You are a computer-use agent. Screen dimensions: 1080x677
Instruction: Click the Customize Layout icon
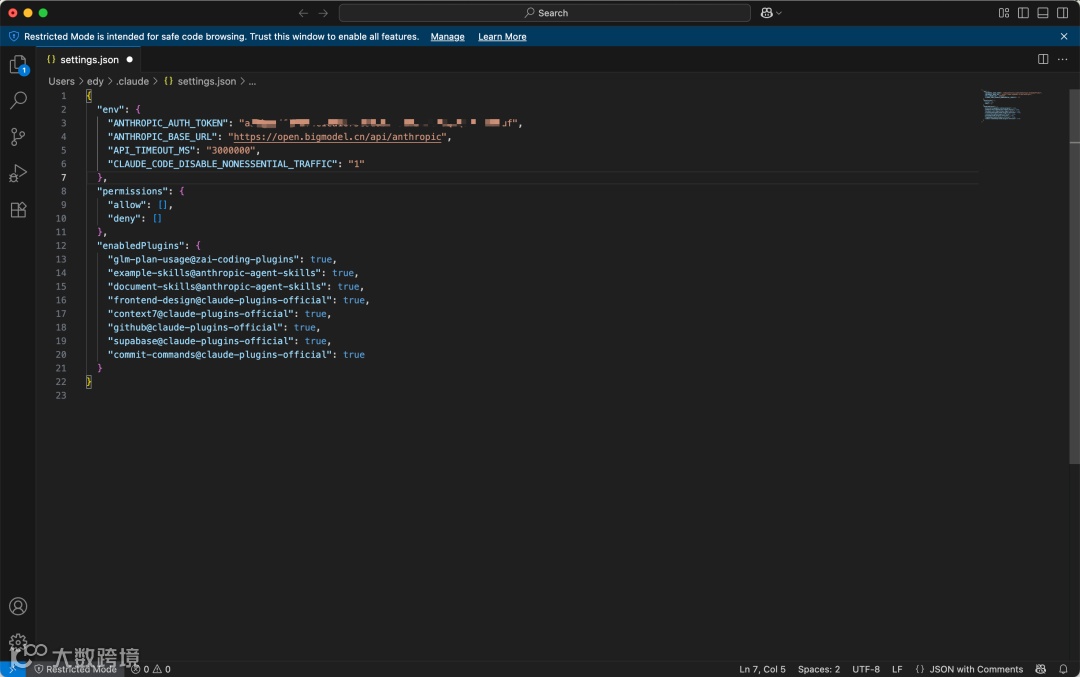click(1004, 13)
